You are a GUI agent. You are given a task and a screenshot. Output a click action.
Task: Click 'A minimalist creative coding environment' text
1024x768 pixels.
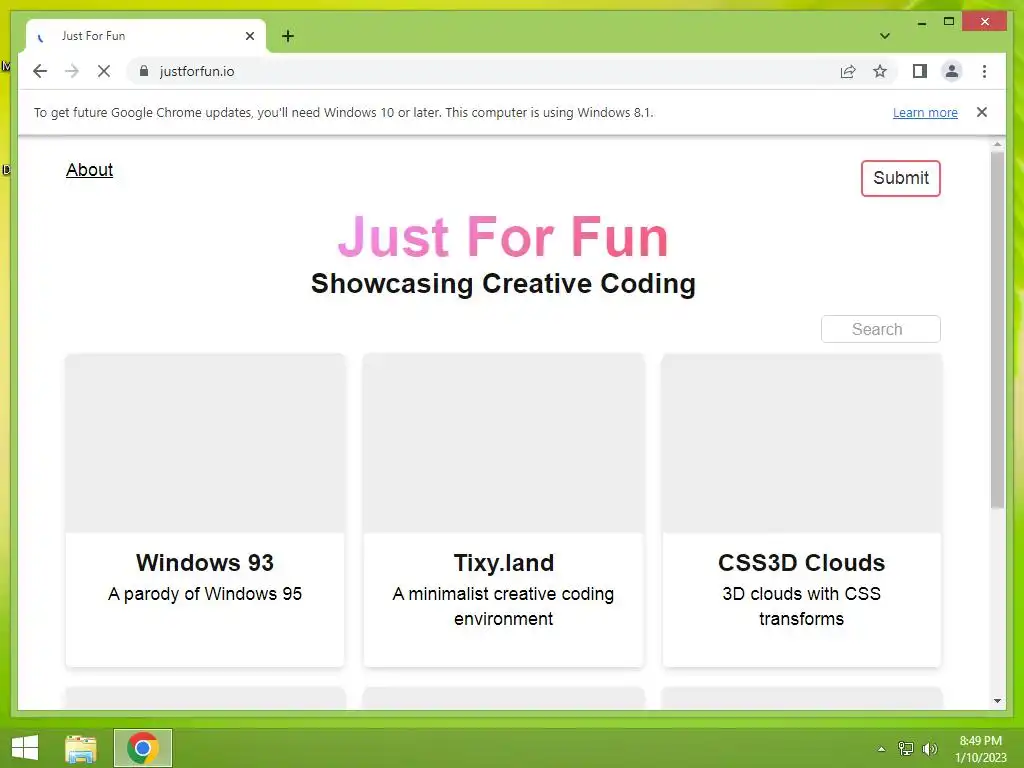504,606
